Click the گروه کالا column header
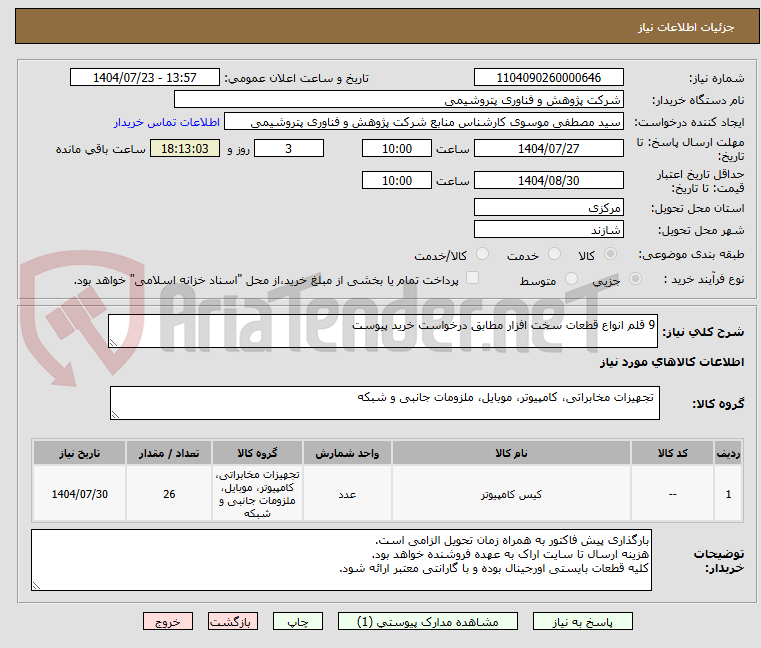 click(257, 453)
